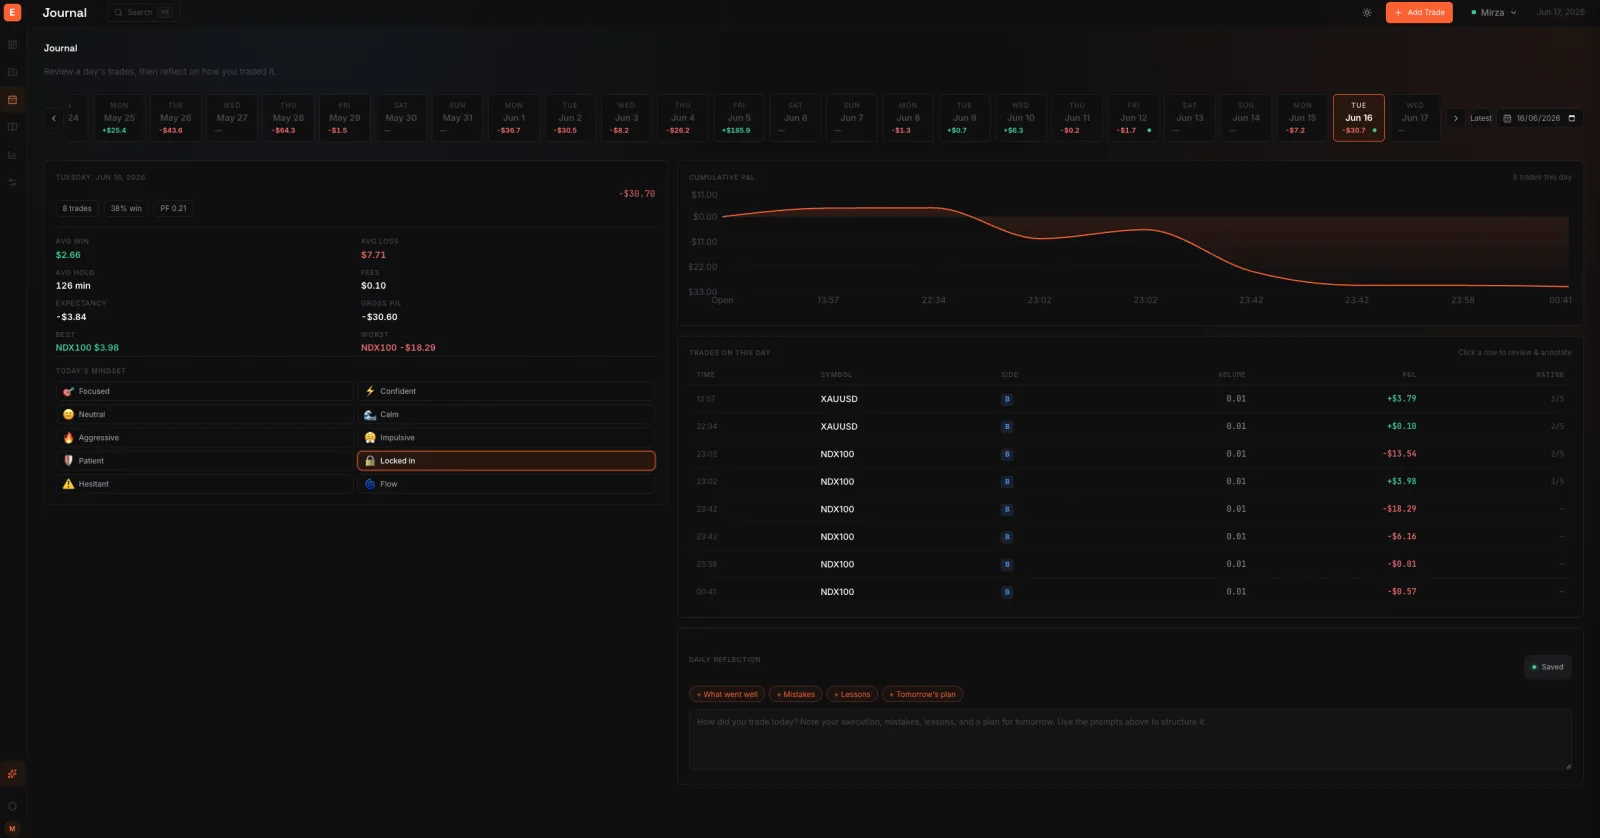Select the Fri Jun 5 day tab
Image resolution: width=1600 pixels, height=838 pixels.
[739, 118]
